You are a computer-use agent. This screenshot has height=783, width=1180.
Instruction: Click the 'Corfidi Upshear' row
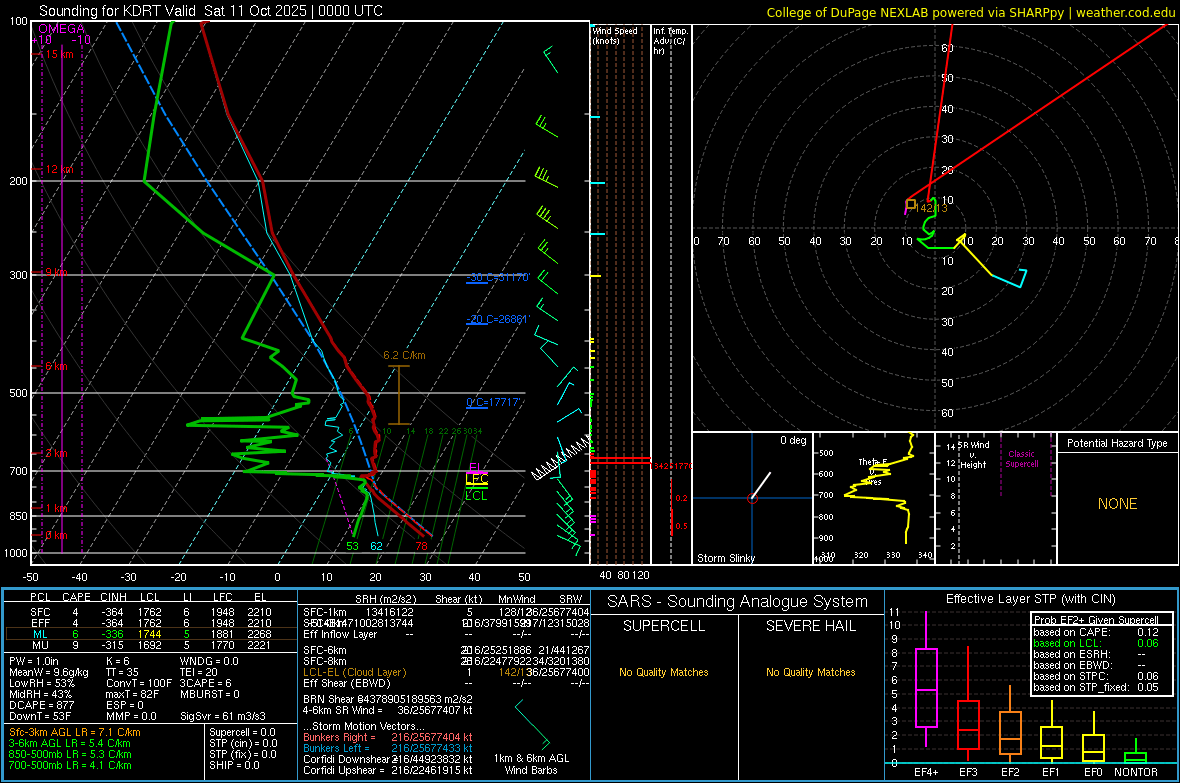point(388,770)
